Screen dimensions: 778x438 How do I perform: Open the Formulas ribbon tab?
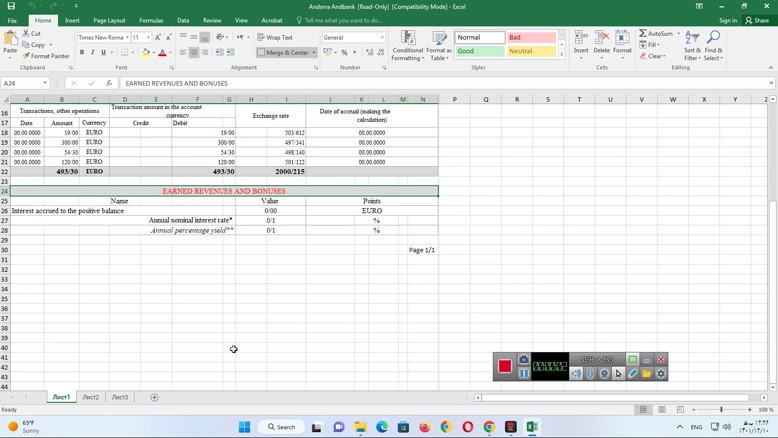tap(151, 20)
